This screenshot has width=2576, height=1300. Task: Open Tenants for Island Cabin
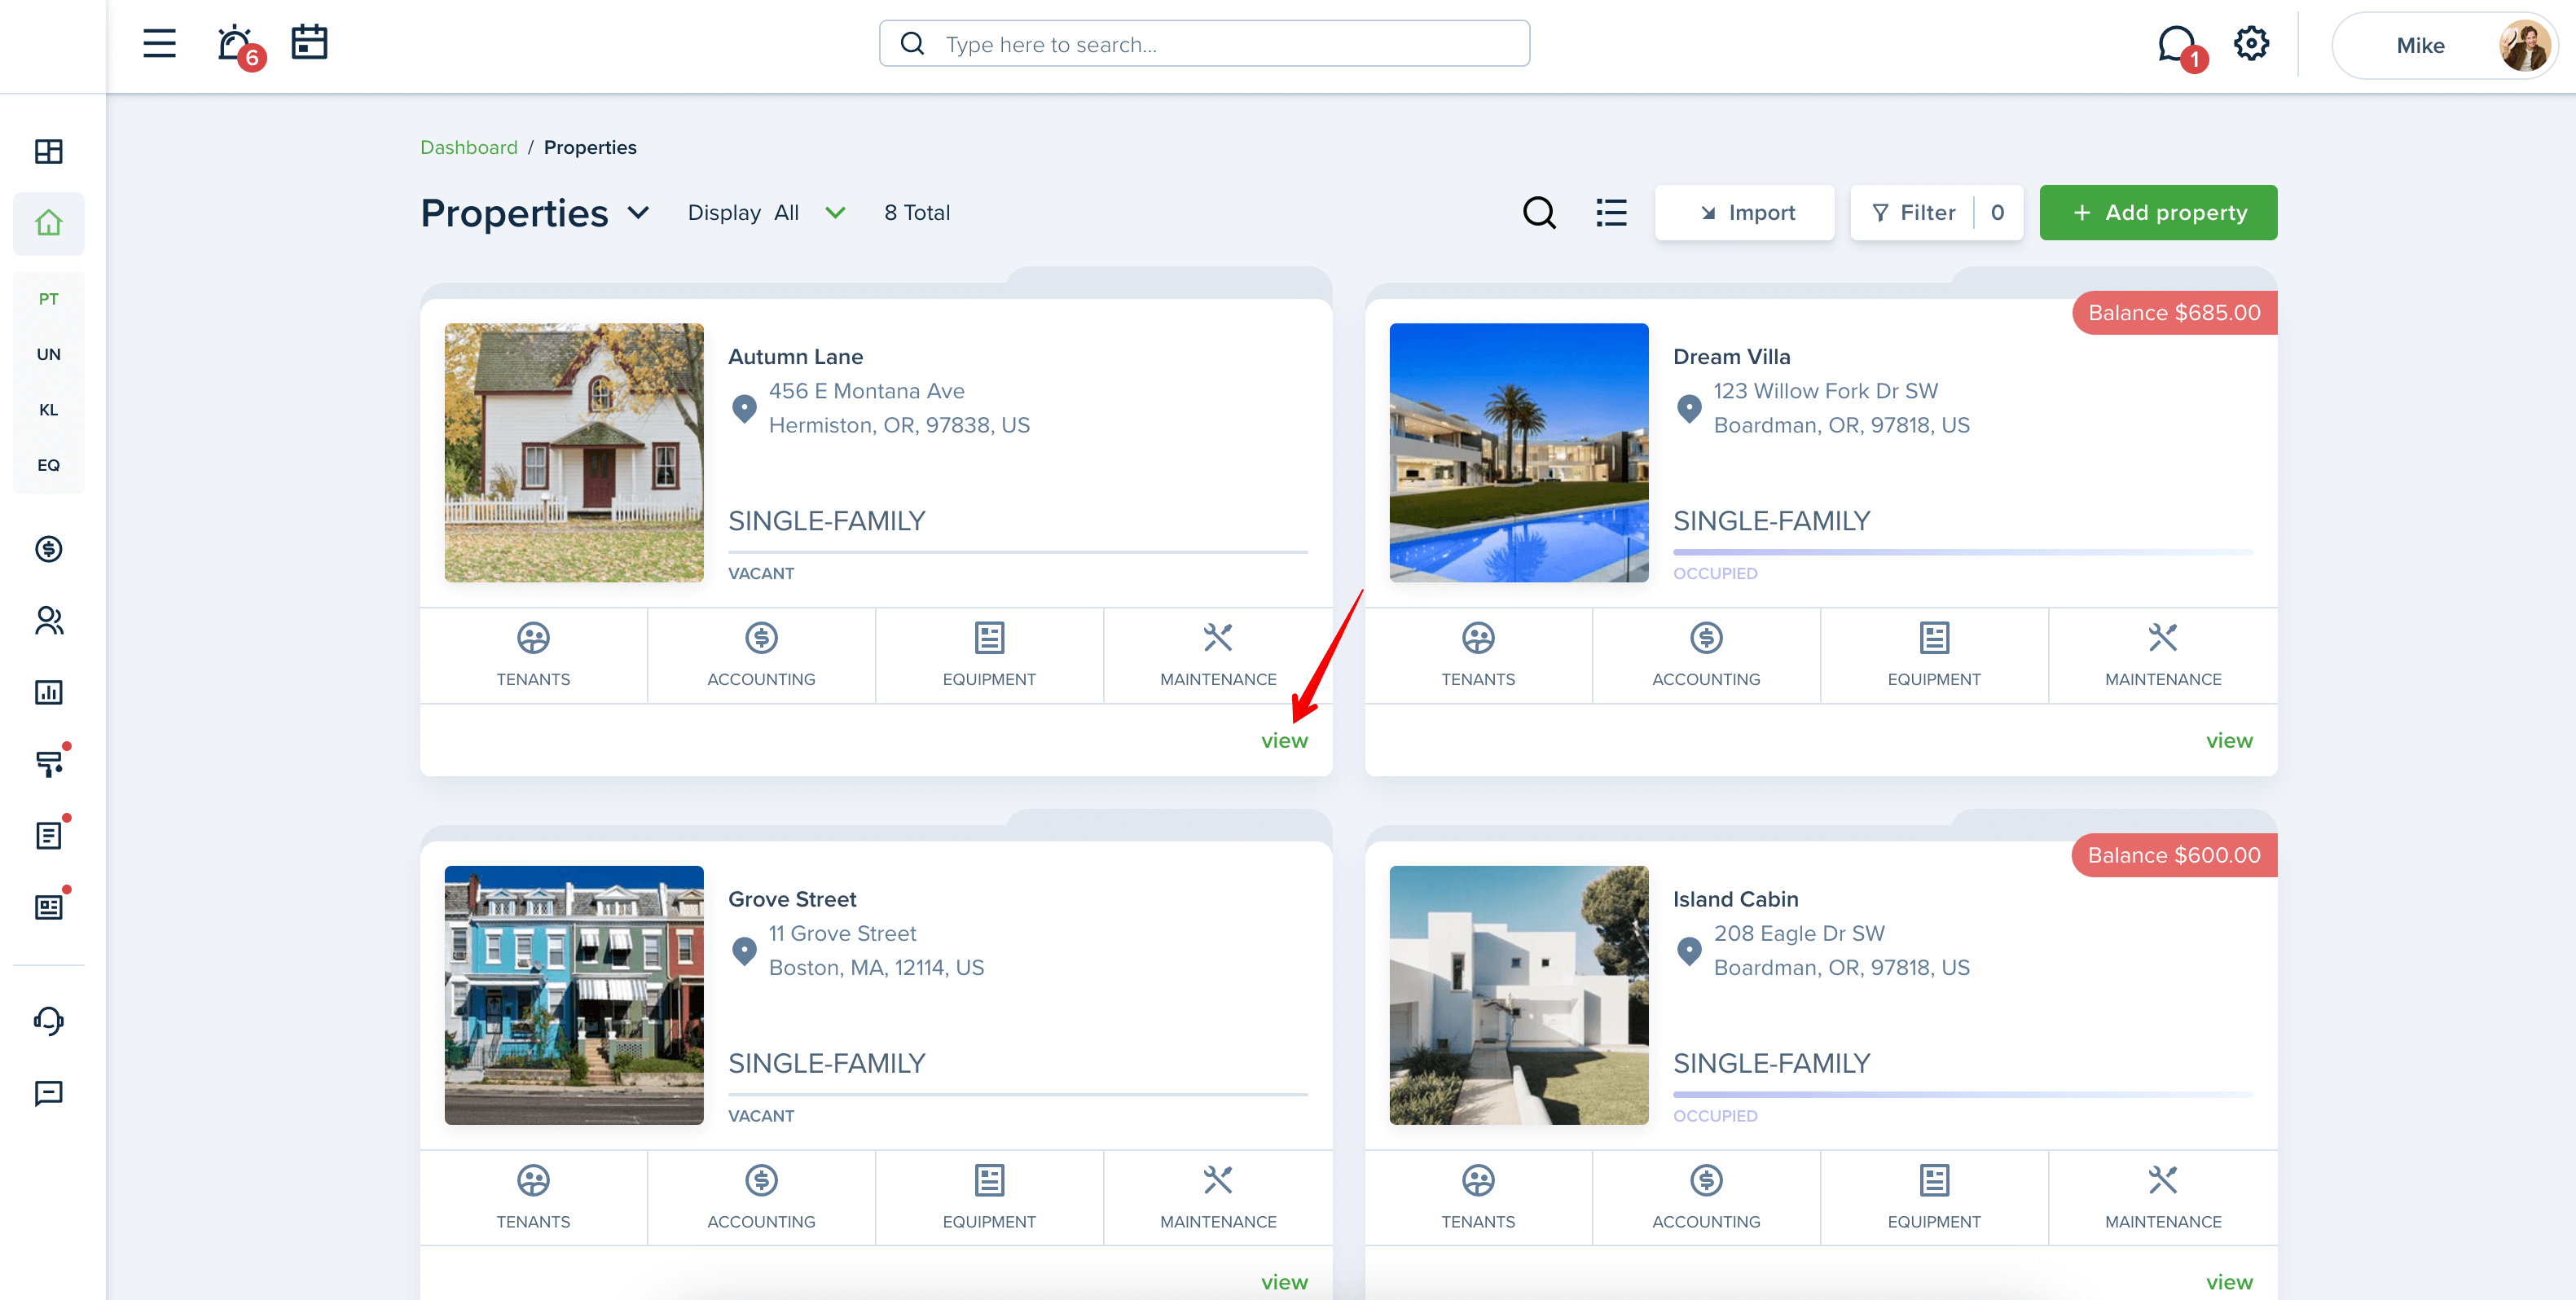(x=1478, y=1197)
